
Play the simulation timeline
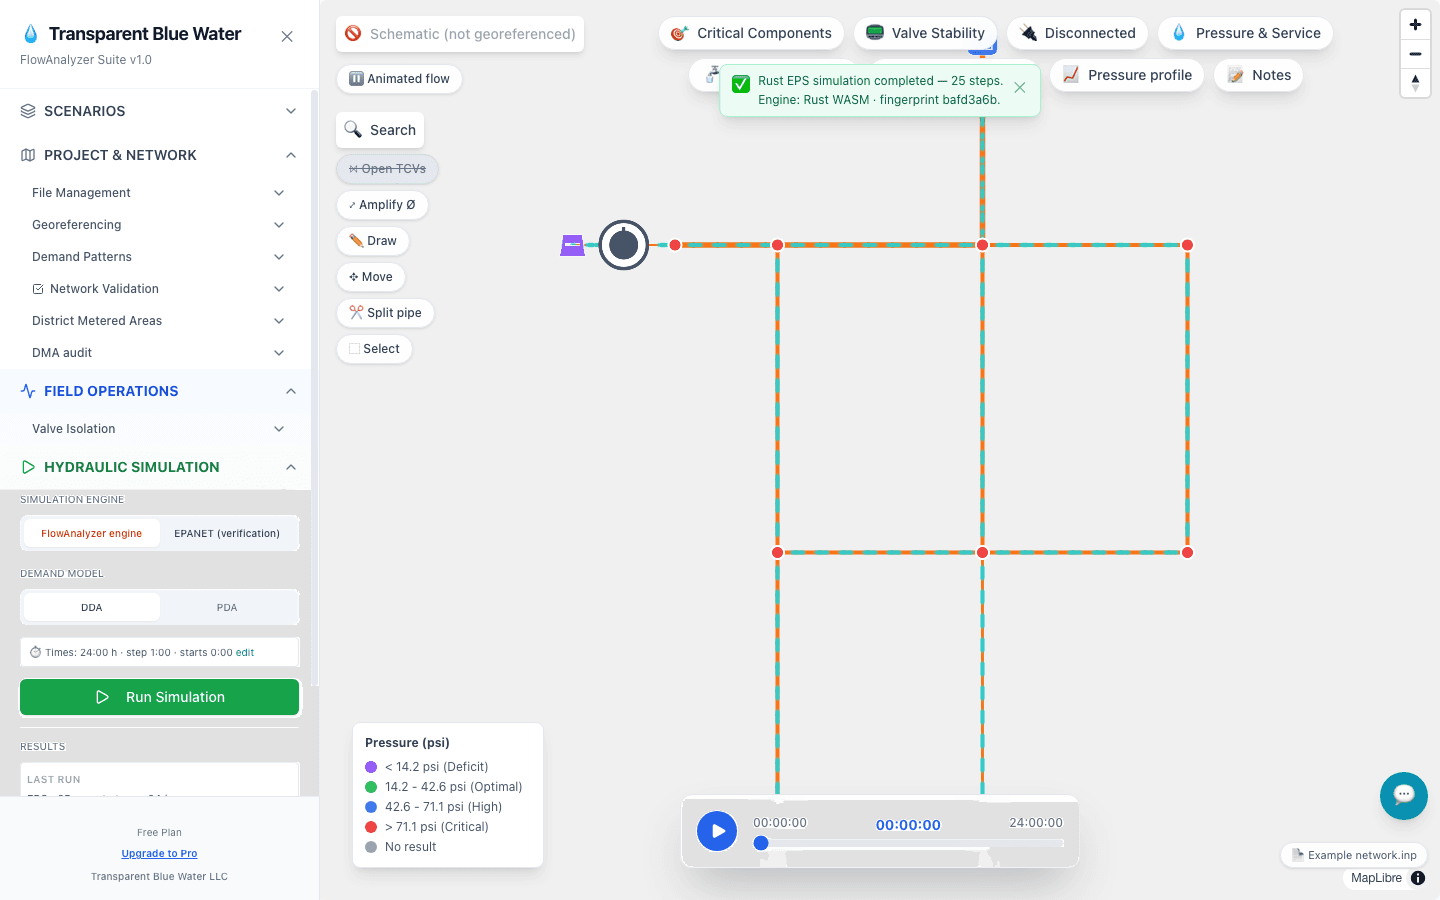click(717, 831)
